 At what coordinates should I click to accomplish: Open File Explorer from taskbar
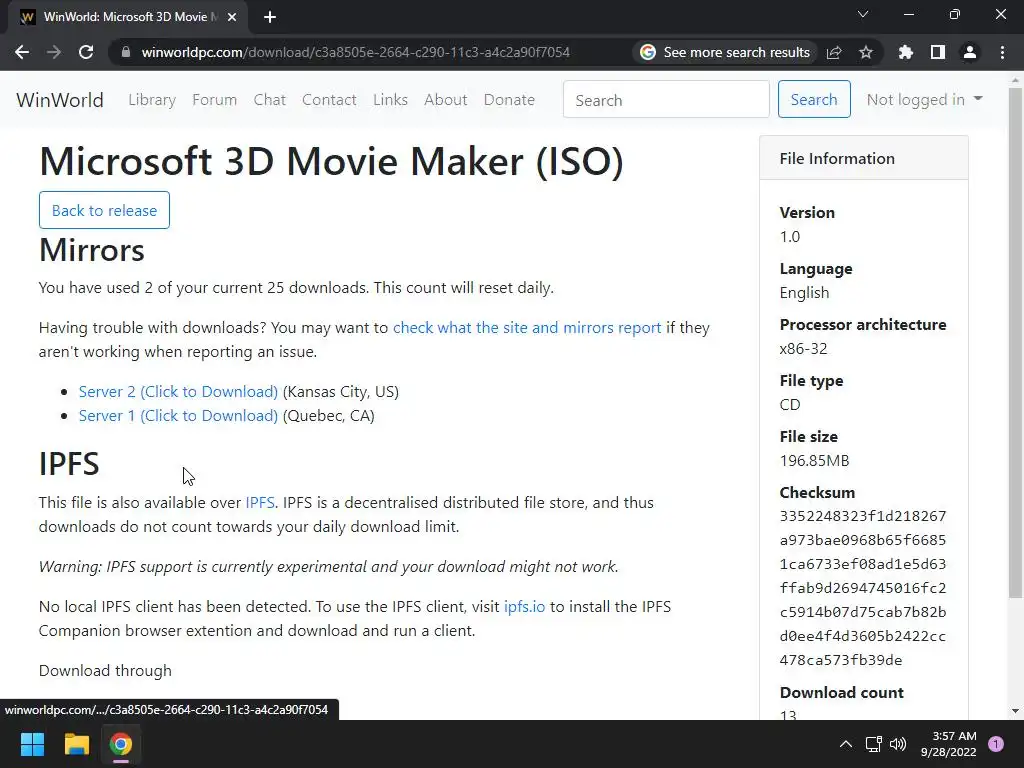pos(76,744)
